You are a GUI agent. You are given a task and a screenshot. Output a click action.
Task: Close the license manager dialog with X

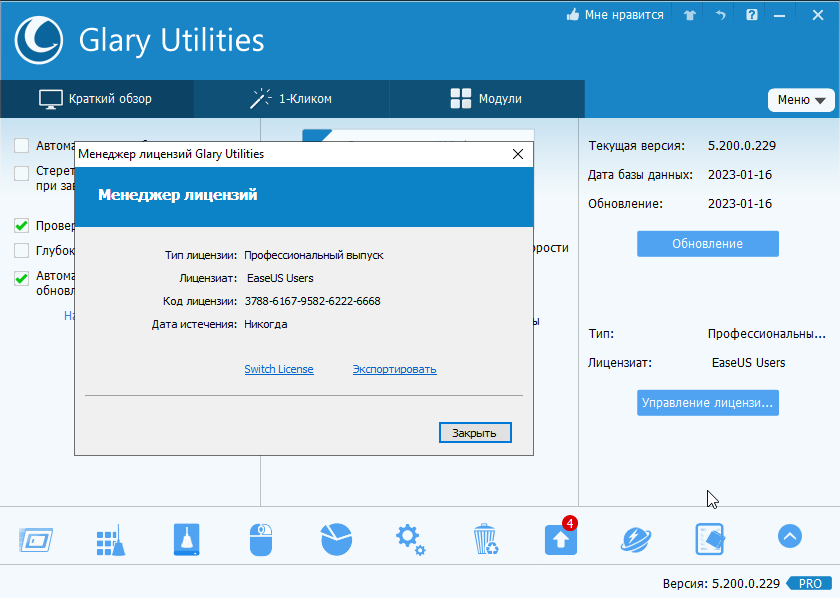click(518, 154)
